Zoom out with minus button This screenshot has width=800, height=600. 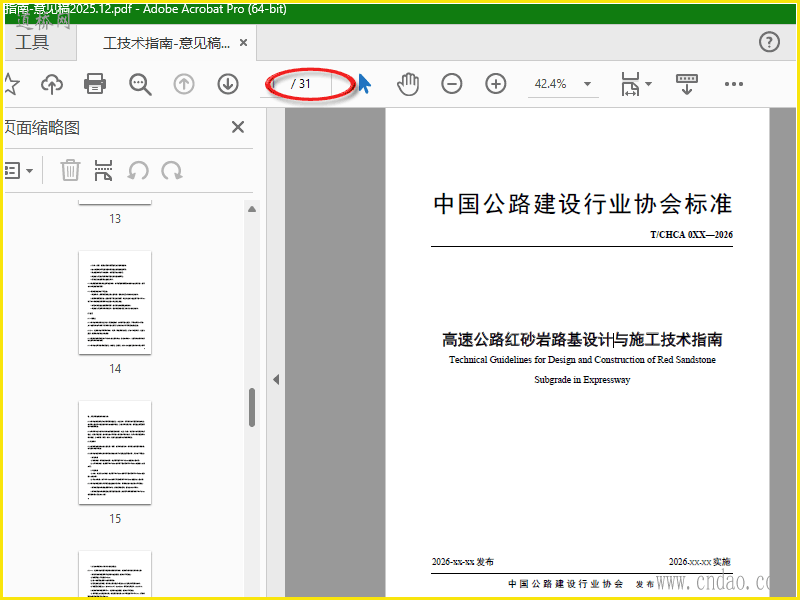pos(452,84)
